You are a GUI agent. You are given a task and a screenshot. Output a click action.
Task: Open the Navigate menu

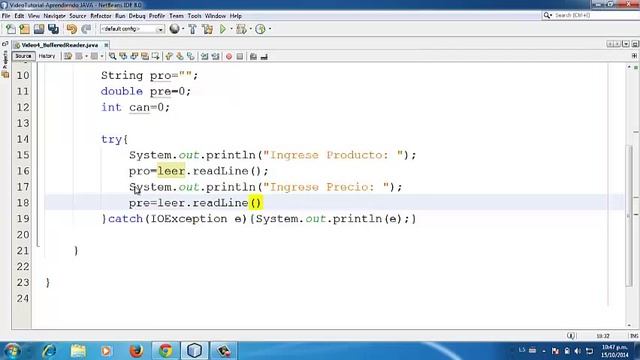tap(54, 16)
